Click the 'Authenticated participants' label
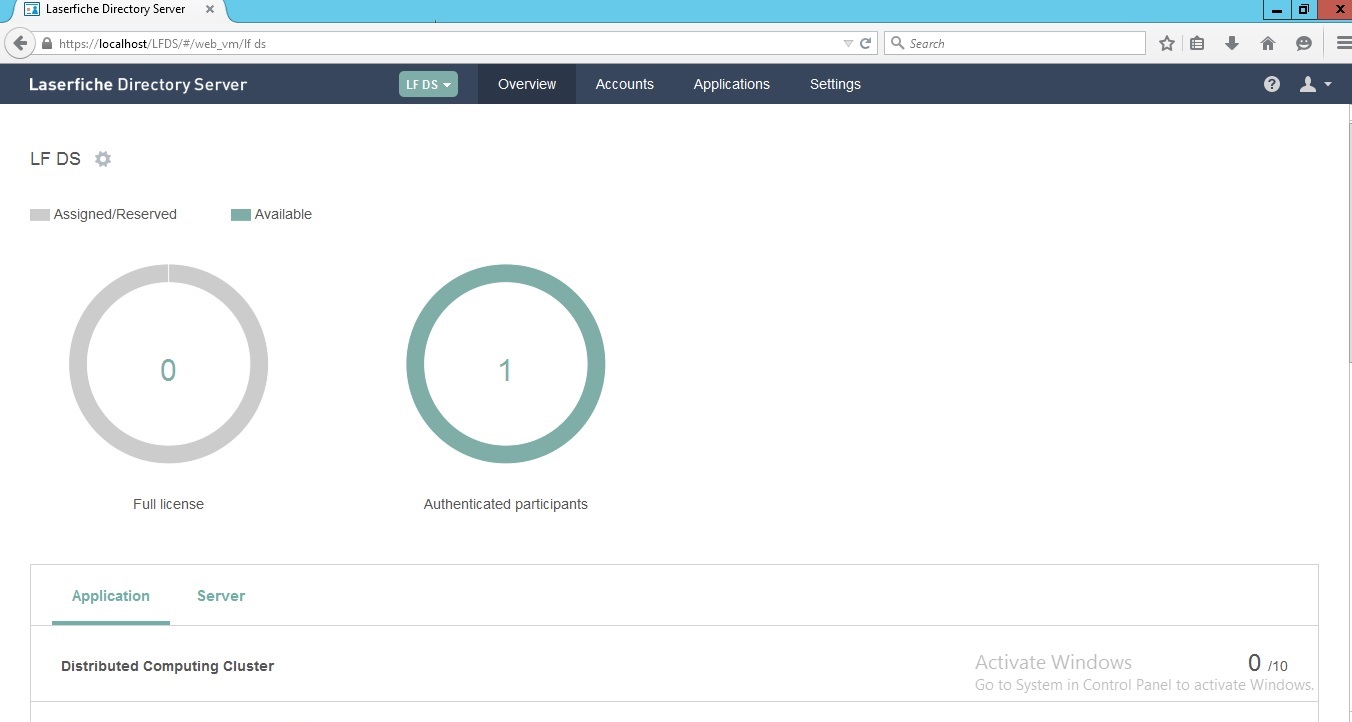This screenshot has height=722, width=1352. pyautogui.click(x=506, y=504)
